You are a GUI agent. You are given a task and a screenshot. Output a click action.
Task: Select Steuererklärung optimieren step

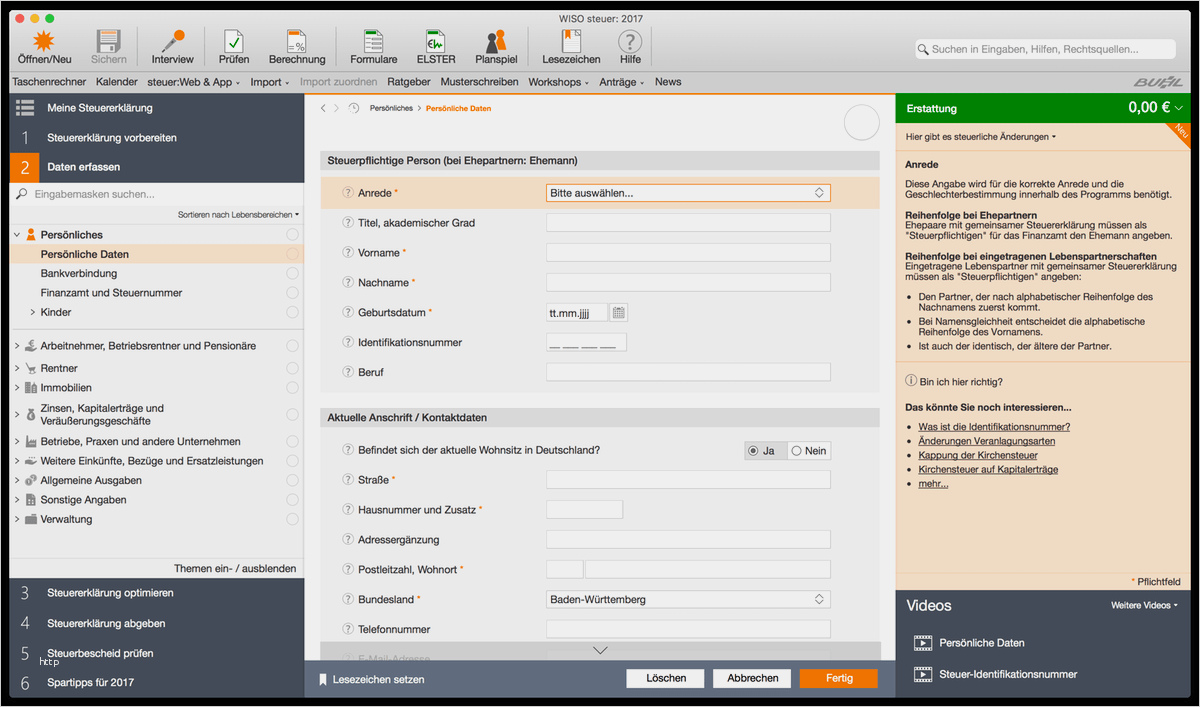pos(110,593)
